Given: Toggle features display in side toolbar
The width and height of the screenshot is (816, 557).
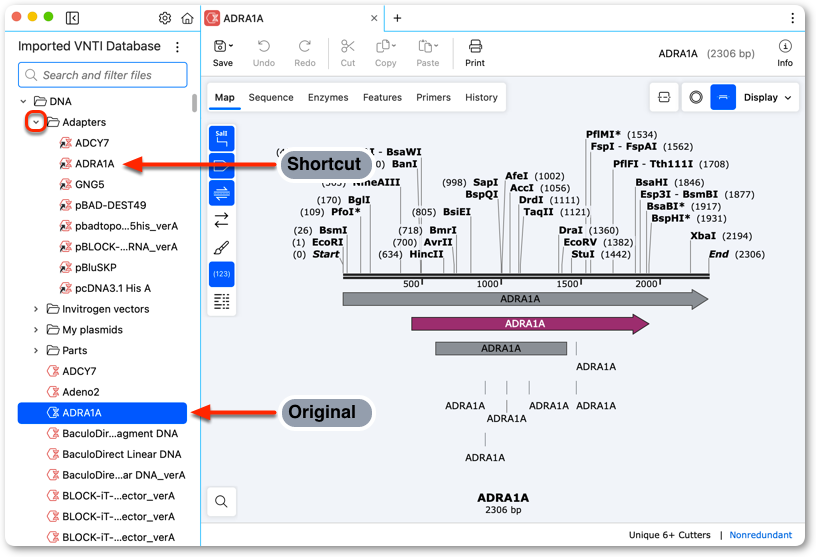Looking at the screenshot, I should (x=222, y=166).
